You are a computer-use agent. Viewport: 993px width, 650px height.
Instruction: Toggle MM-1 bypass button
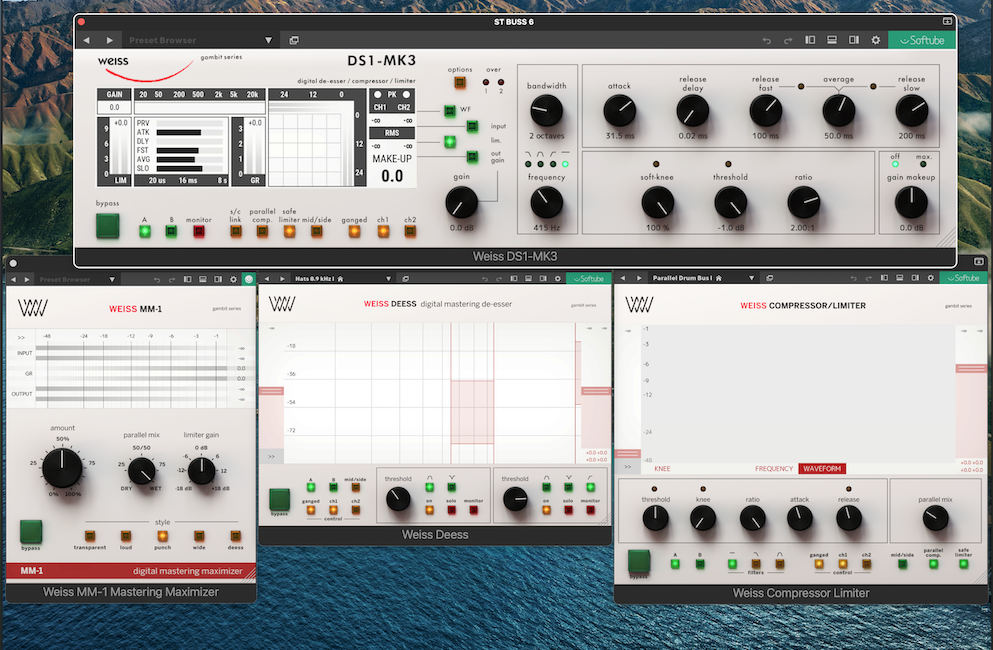click(x=31, y=532)
